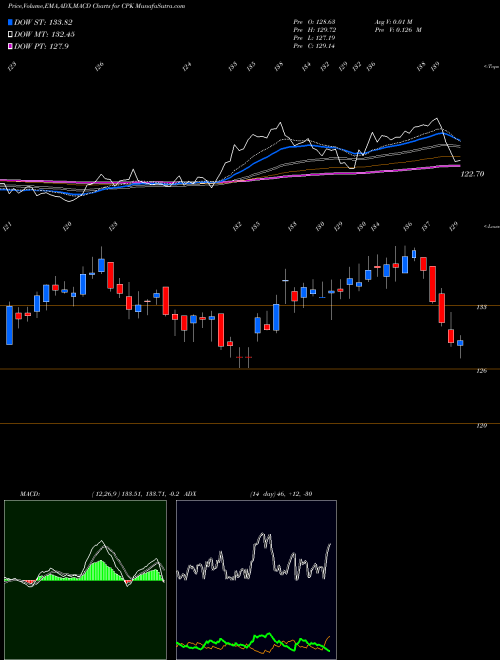Click the 'Pre O: 128.68' value
500x660 pixels.
(314, 22)
